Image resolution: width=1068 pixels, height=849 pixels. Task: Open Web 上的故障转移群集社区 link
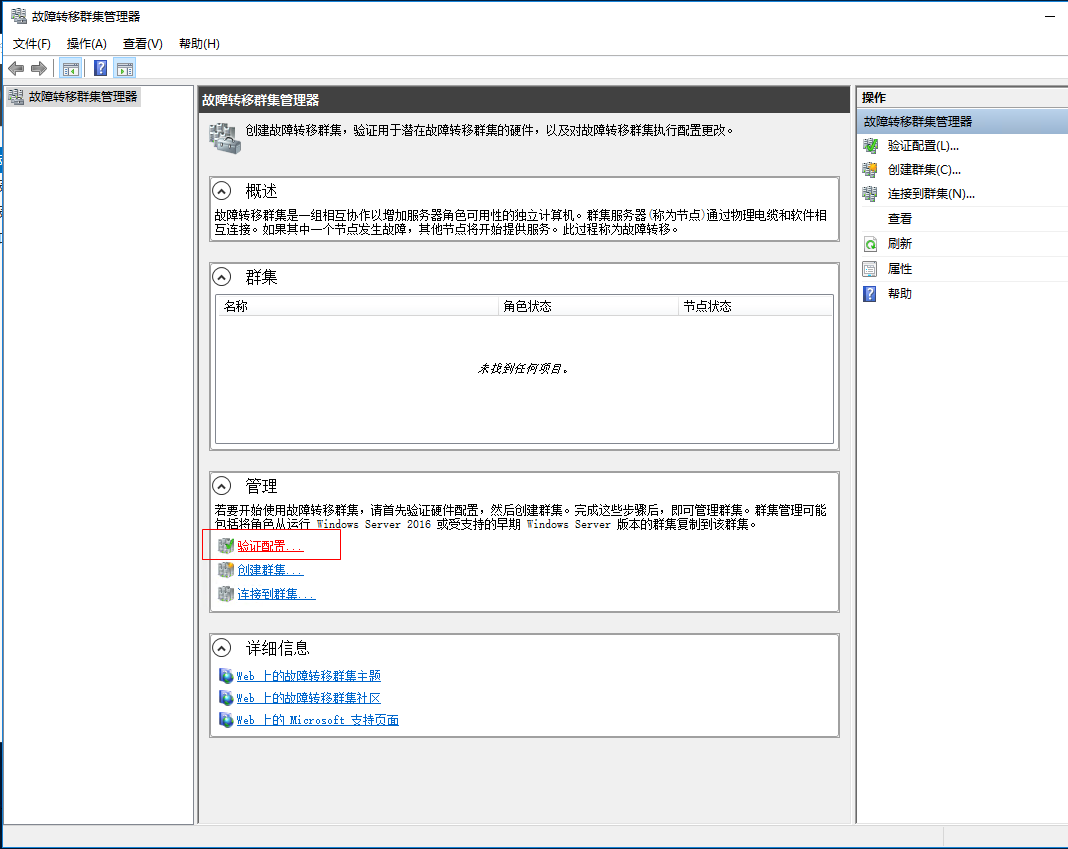[309, 698]
